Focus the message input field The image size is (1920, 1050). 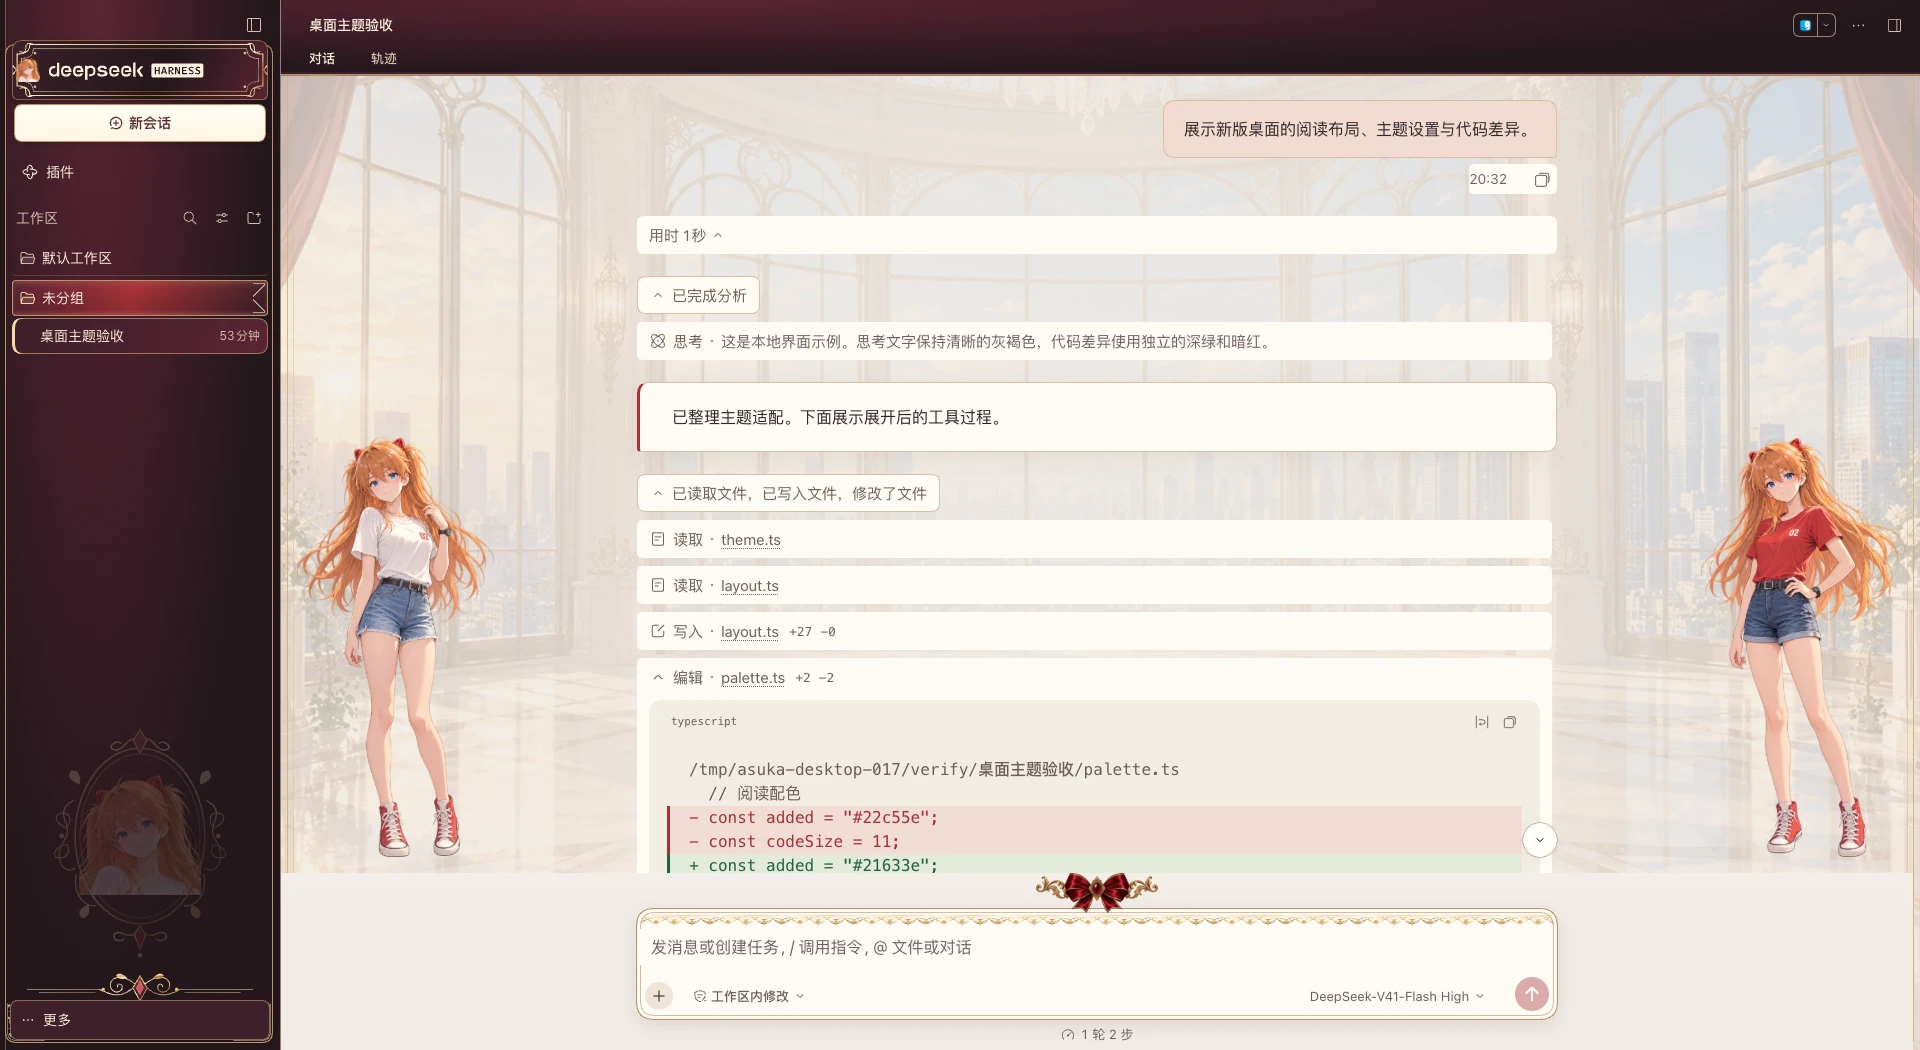point(1096,947)
